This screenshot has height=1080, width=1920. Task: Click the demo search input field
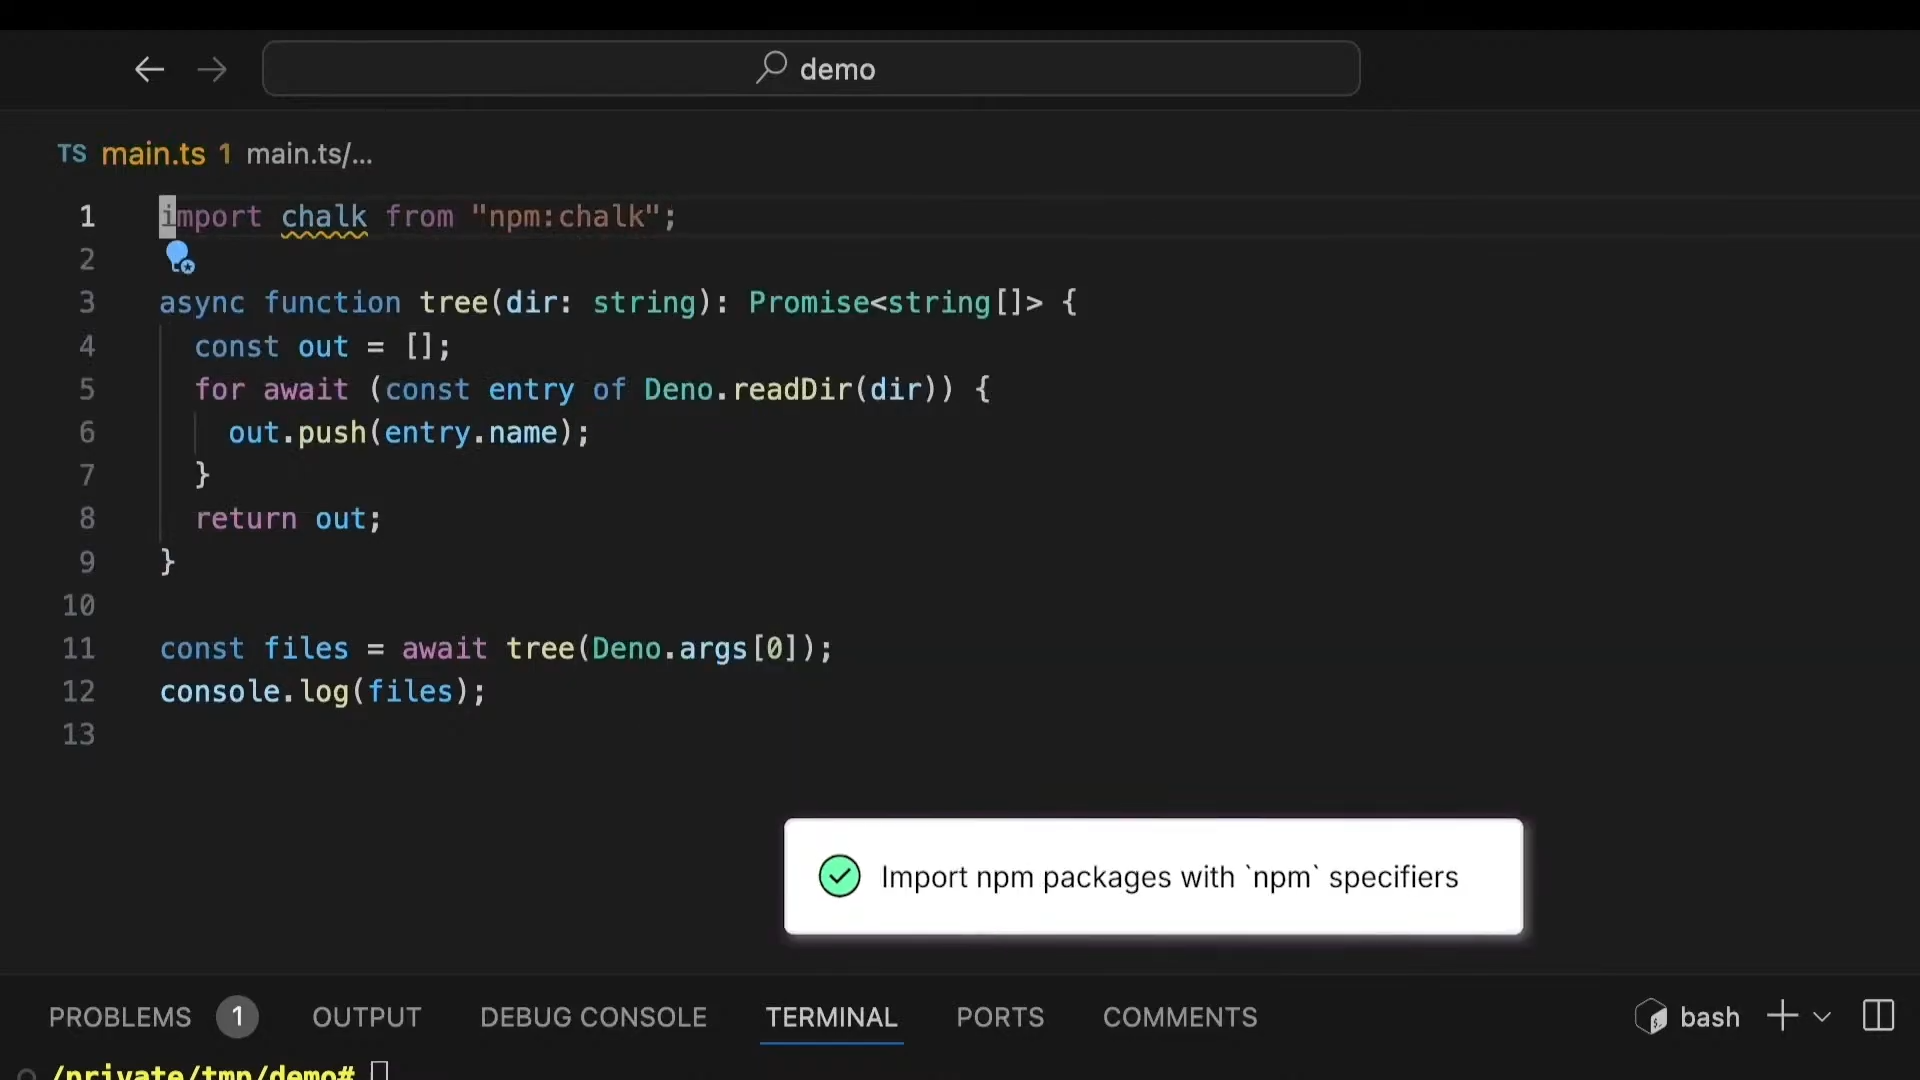click(x=810, y=69)
